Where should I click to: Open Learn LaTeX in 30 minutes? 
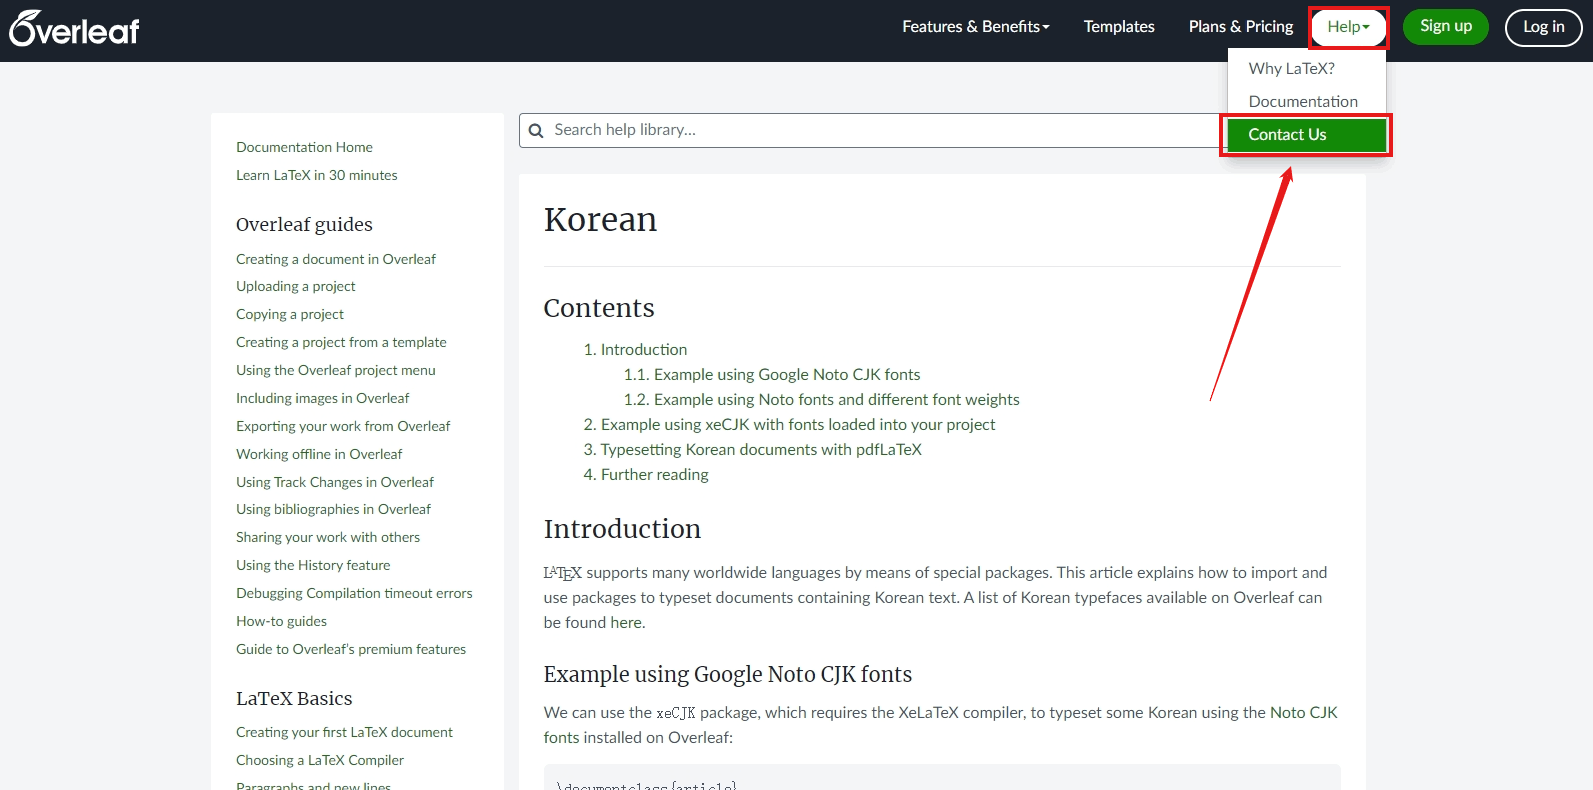pos(317,175)
